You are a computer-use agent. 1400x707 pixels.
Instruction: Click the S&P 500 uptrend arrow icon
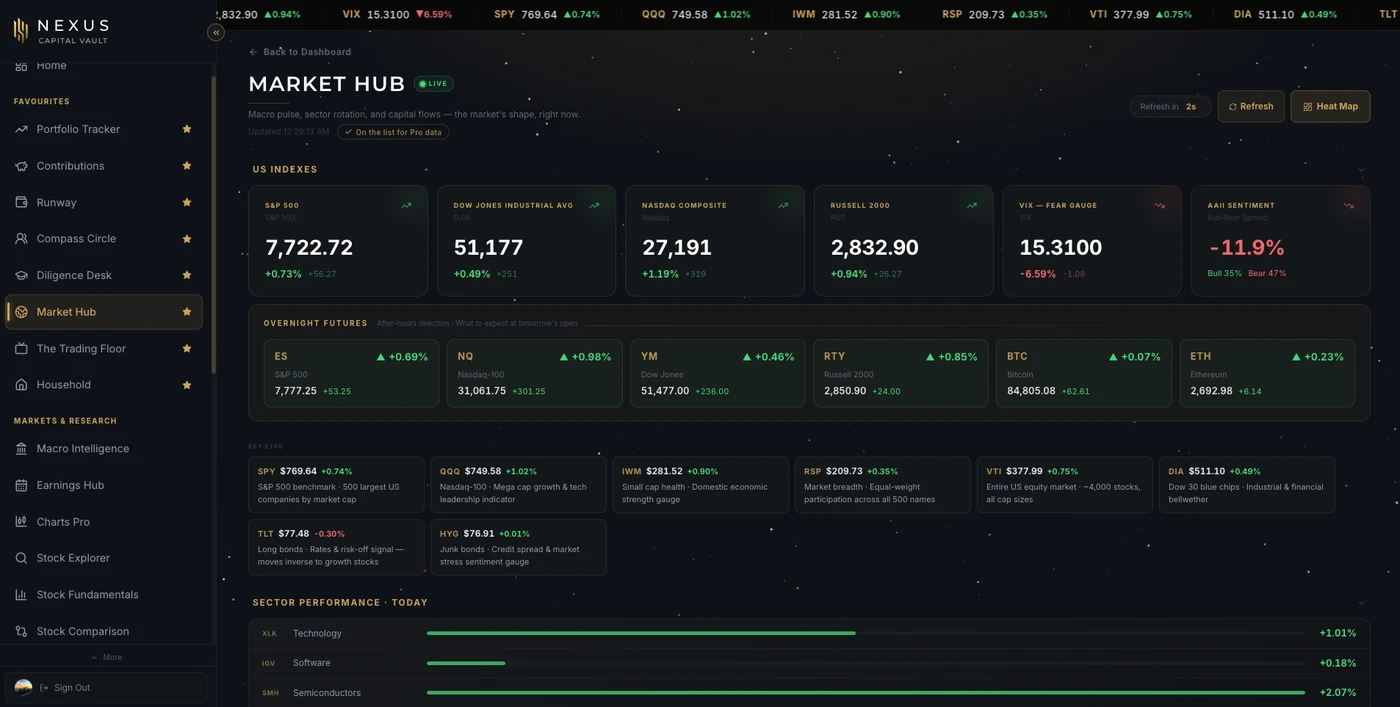pos(406,205)
